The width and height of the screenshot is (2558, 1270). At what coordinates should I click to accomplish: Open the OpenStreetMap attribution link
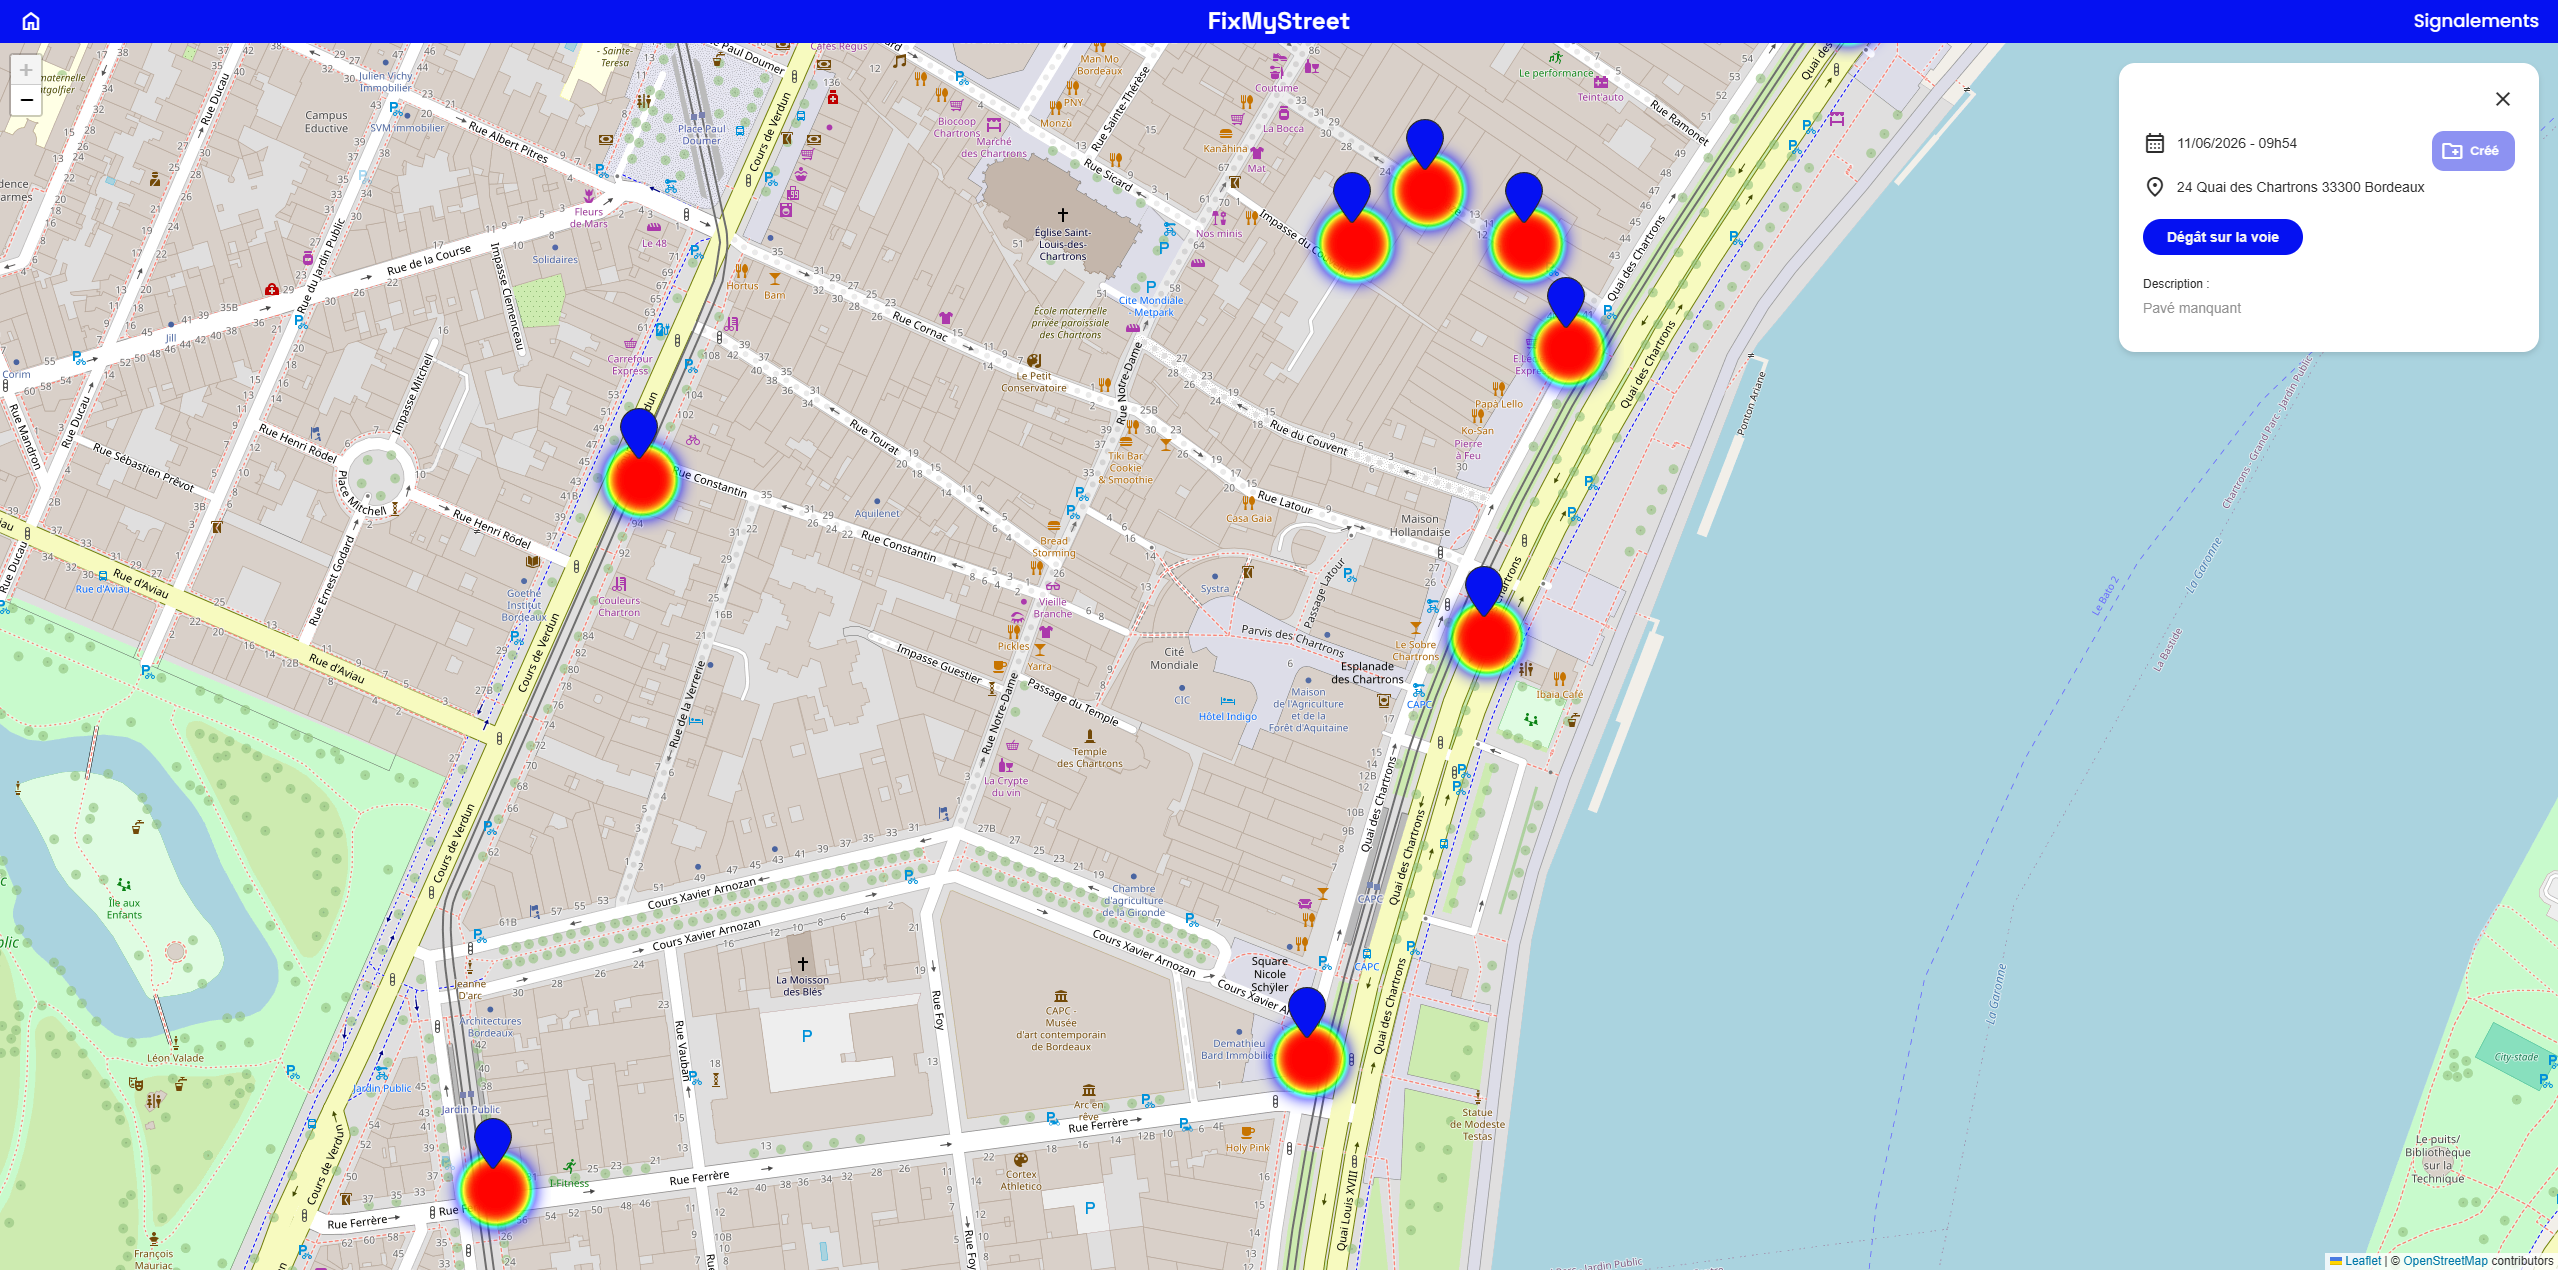(2445, 1261)
